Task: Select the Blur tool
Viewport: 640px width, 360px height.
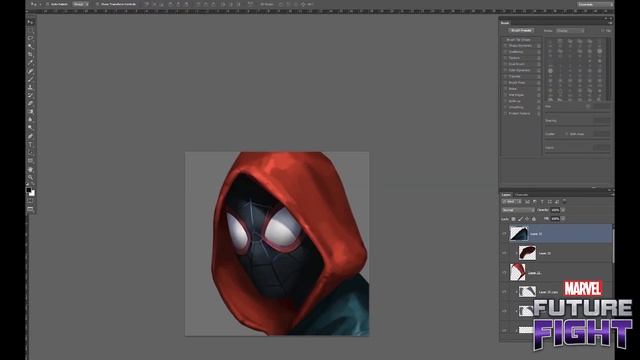Action: click(31, 120)
